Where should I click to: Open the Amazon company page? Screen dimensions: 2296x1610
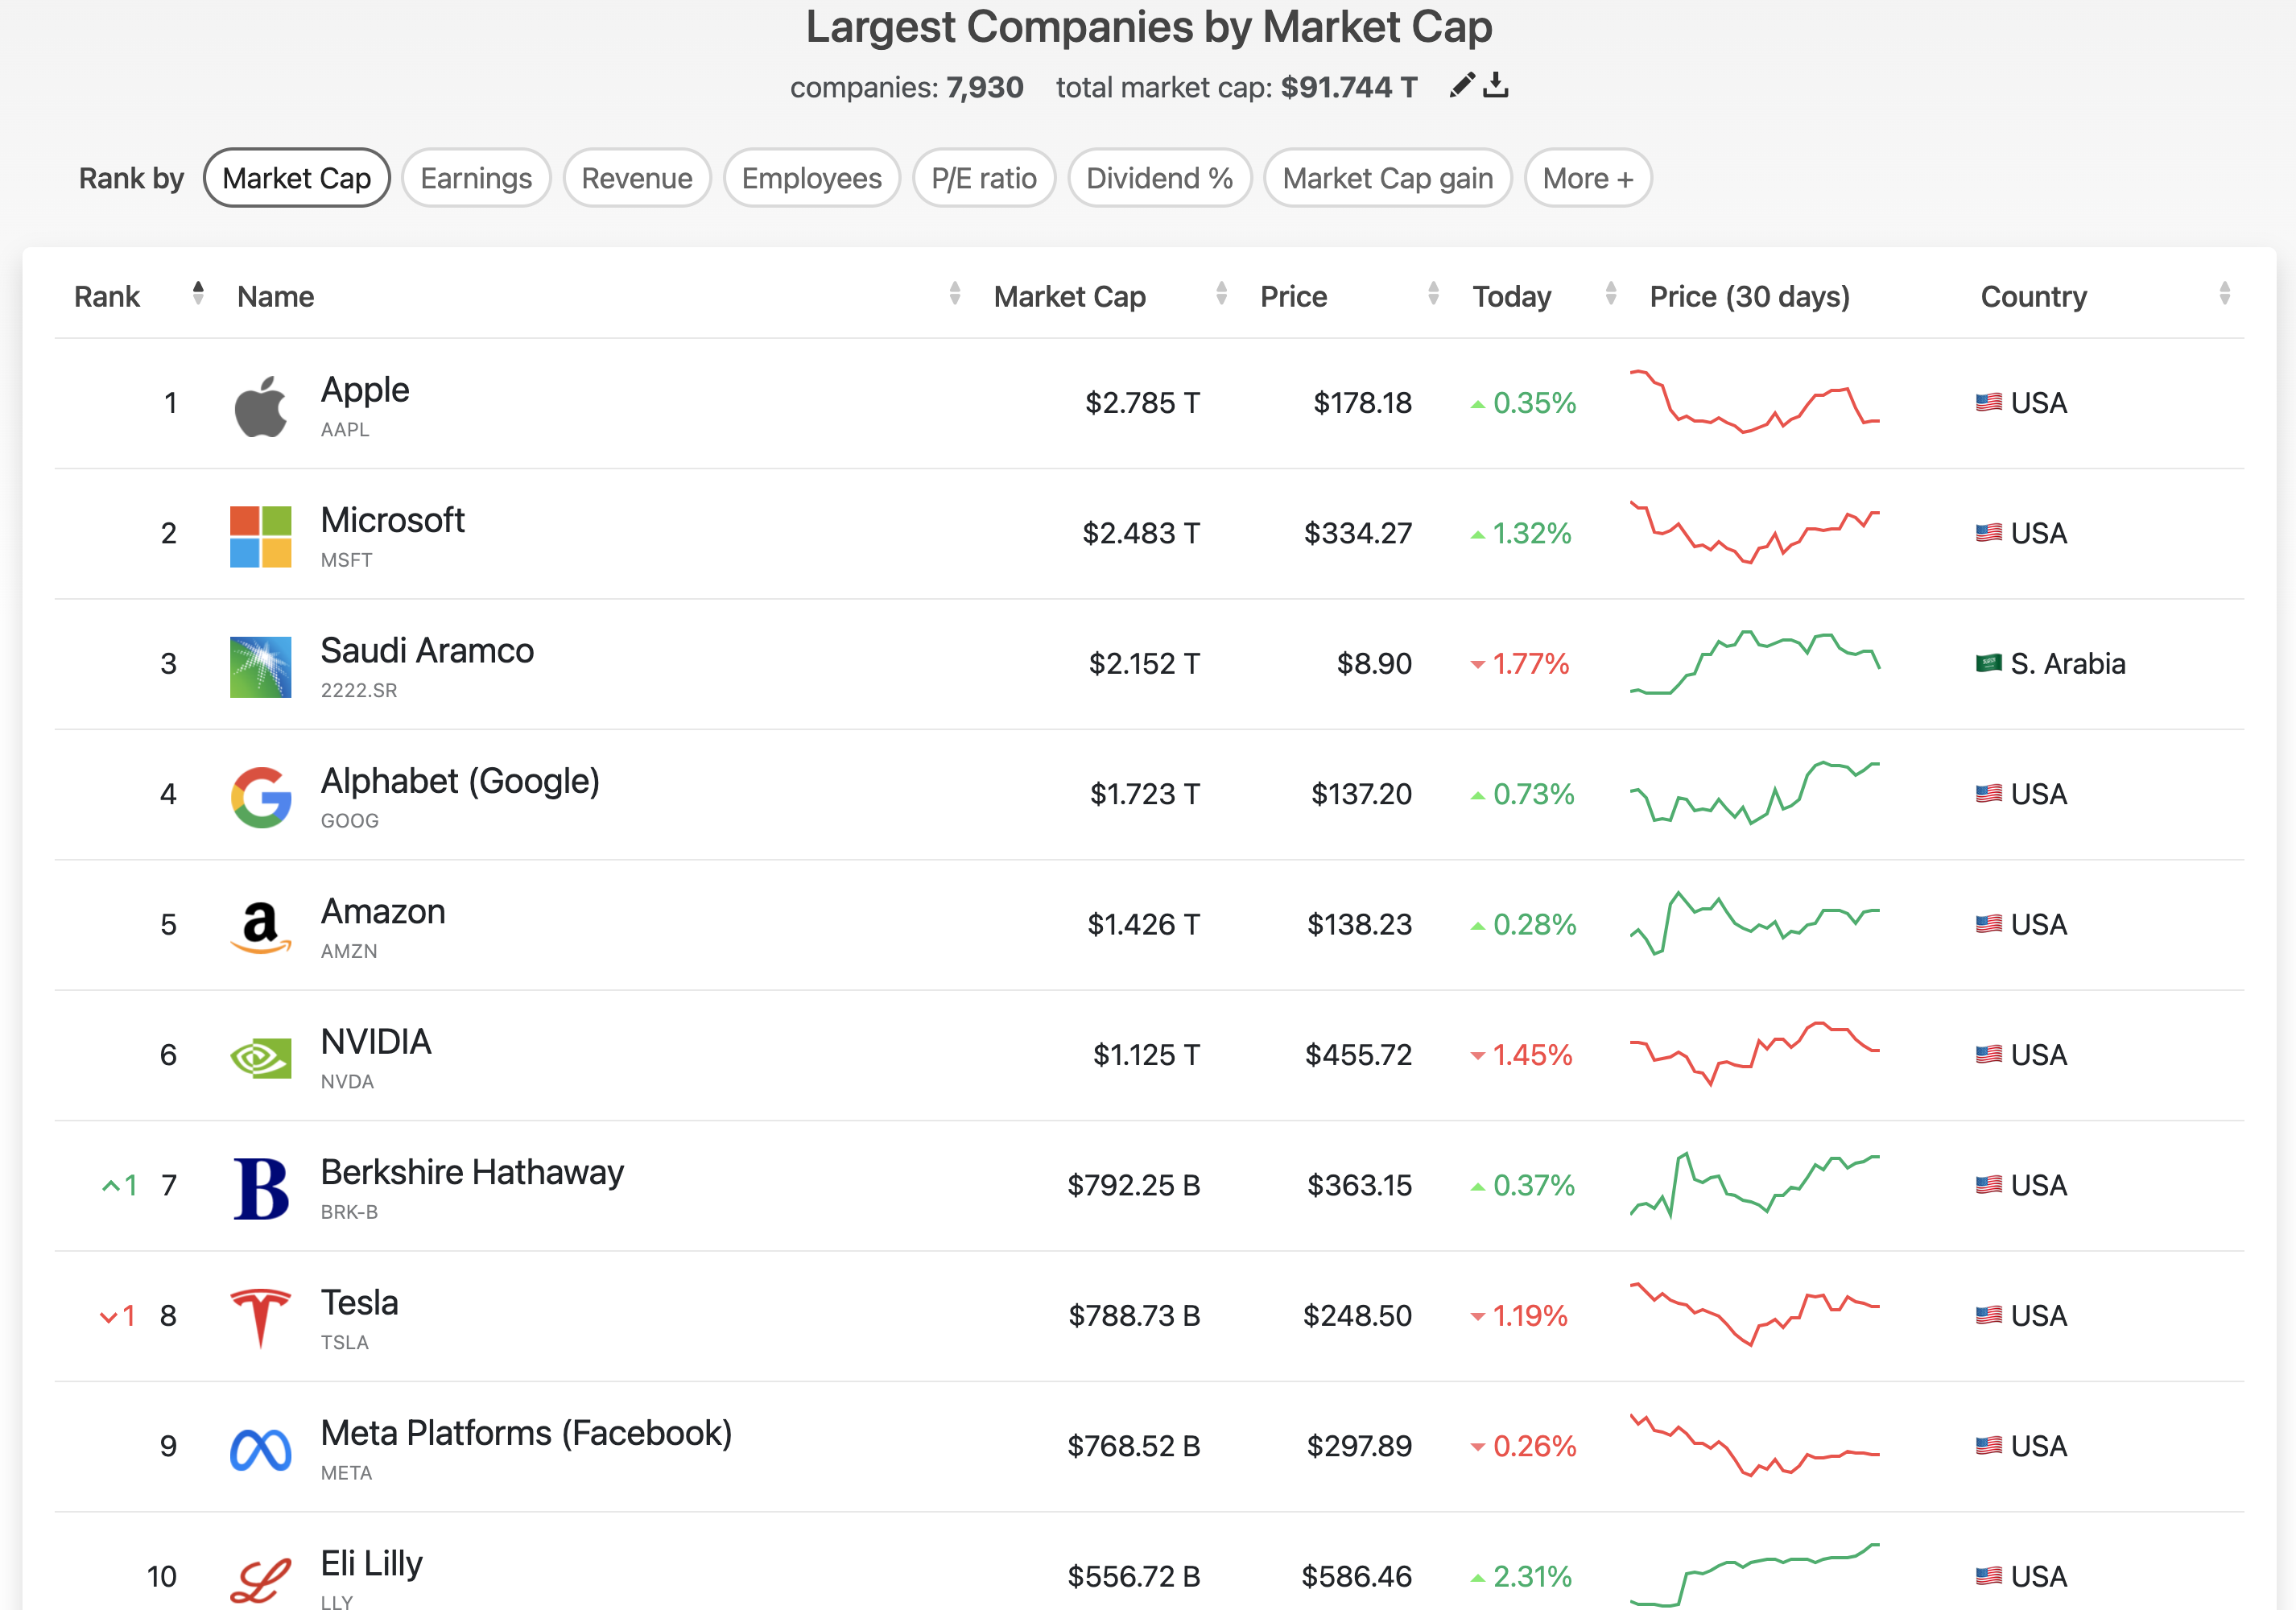pyautogui.click(x=382, y=912)
